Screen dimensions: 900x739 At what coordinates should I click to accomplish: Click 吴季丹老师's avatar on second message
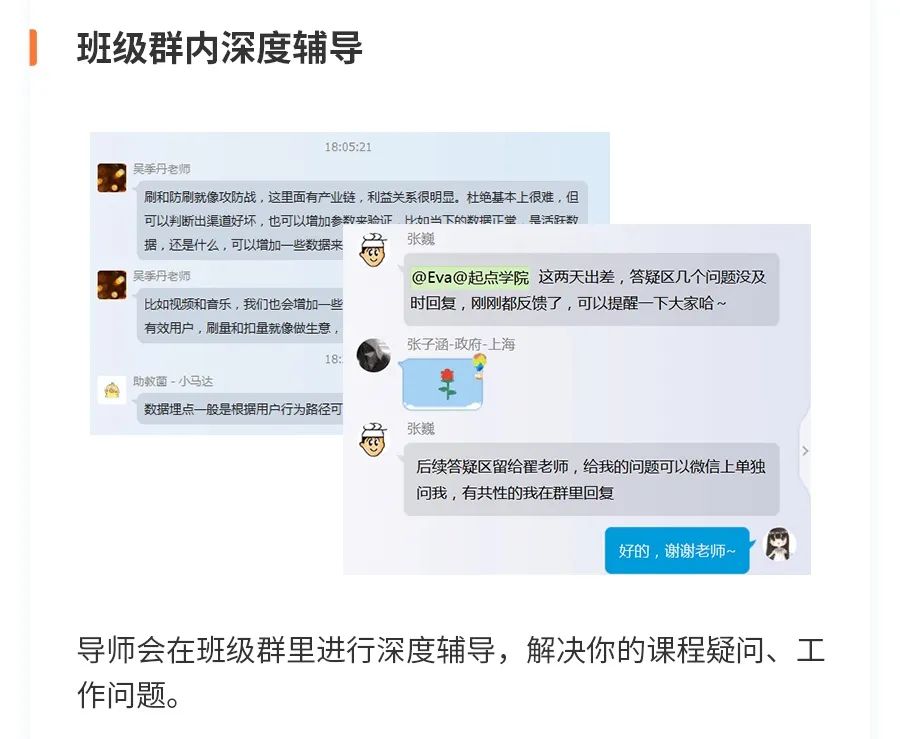coord(111,285)
